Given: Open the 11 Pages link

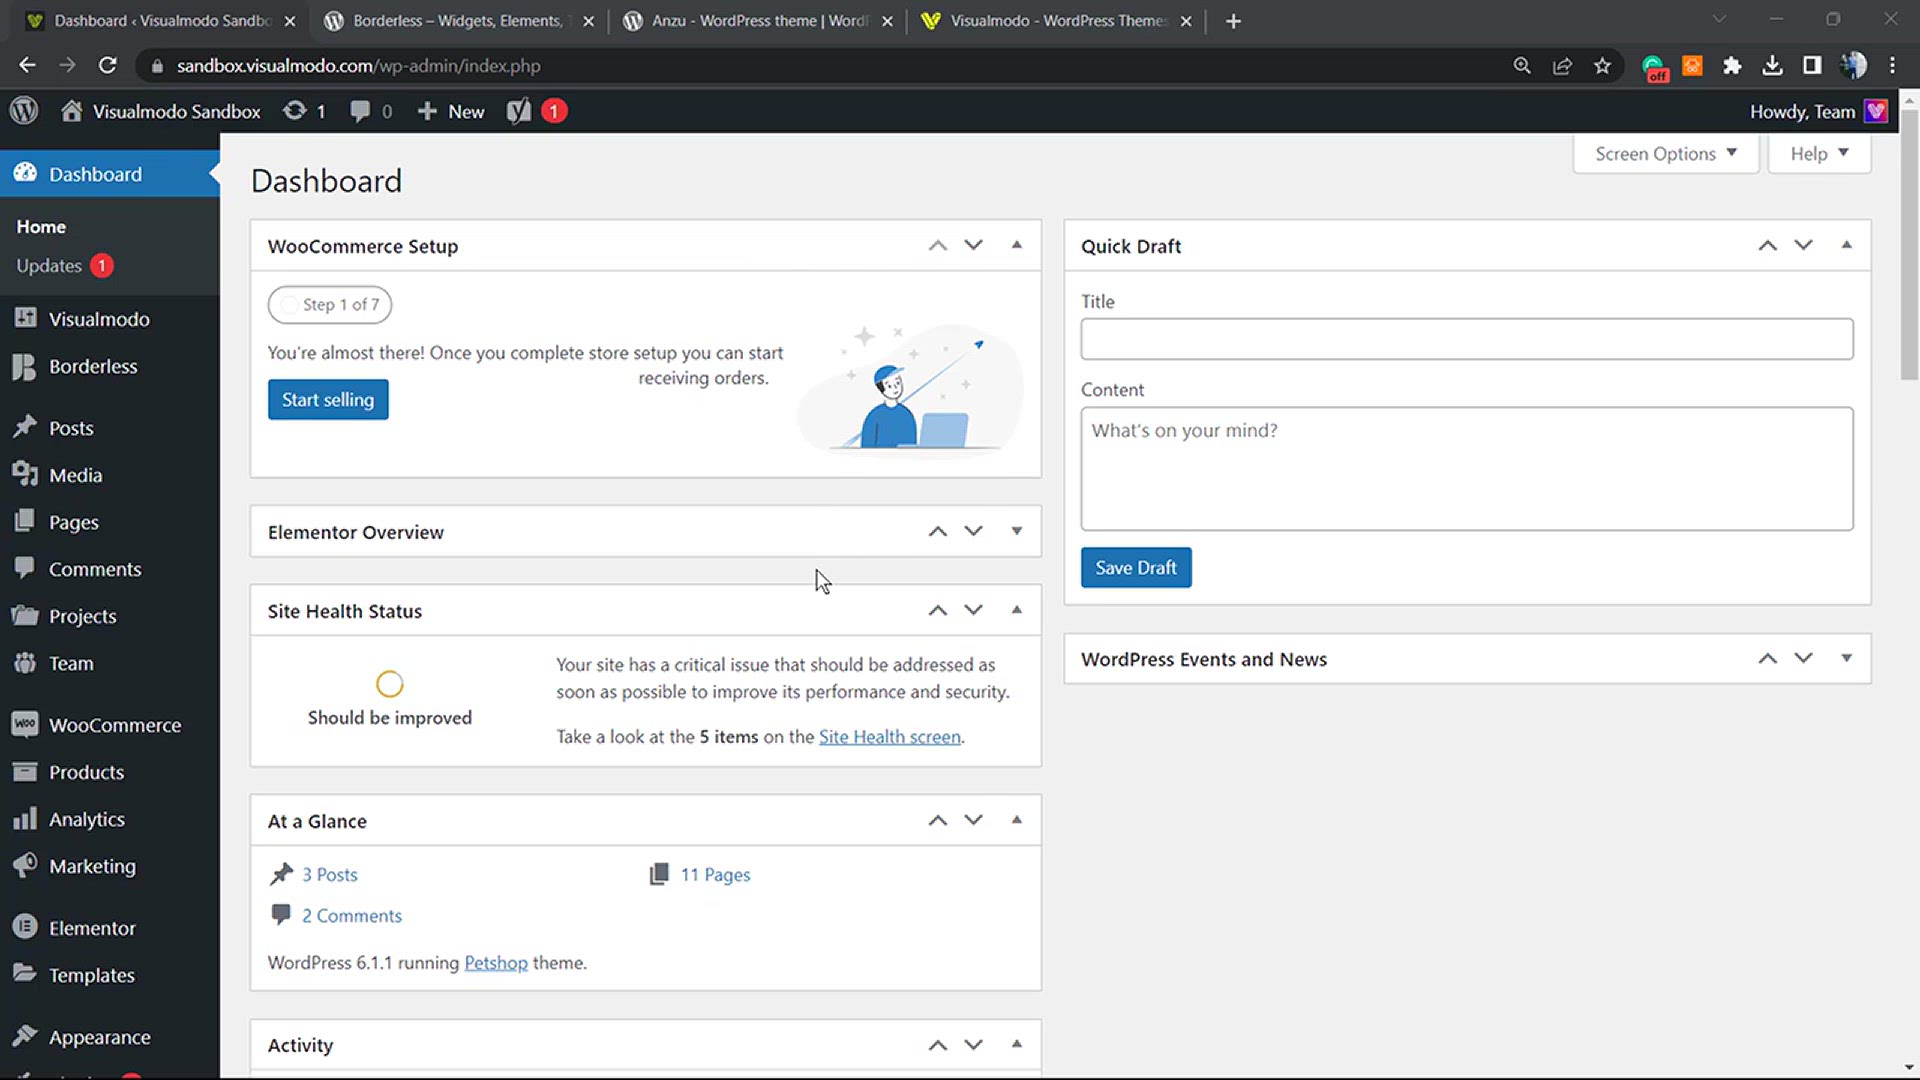Looking at the screenshot, I should [716, 875].
